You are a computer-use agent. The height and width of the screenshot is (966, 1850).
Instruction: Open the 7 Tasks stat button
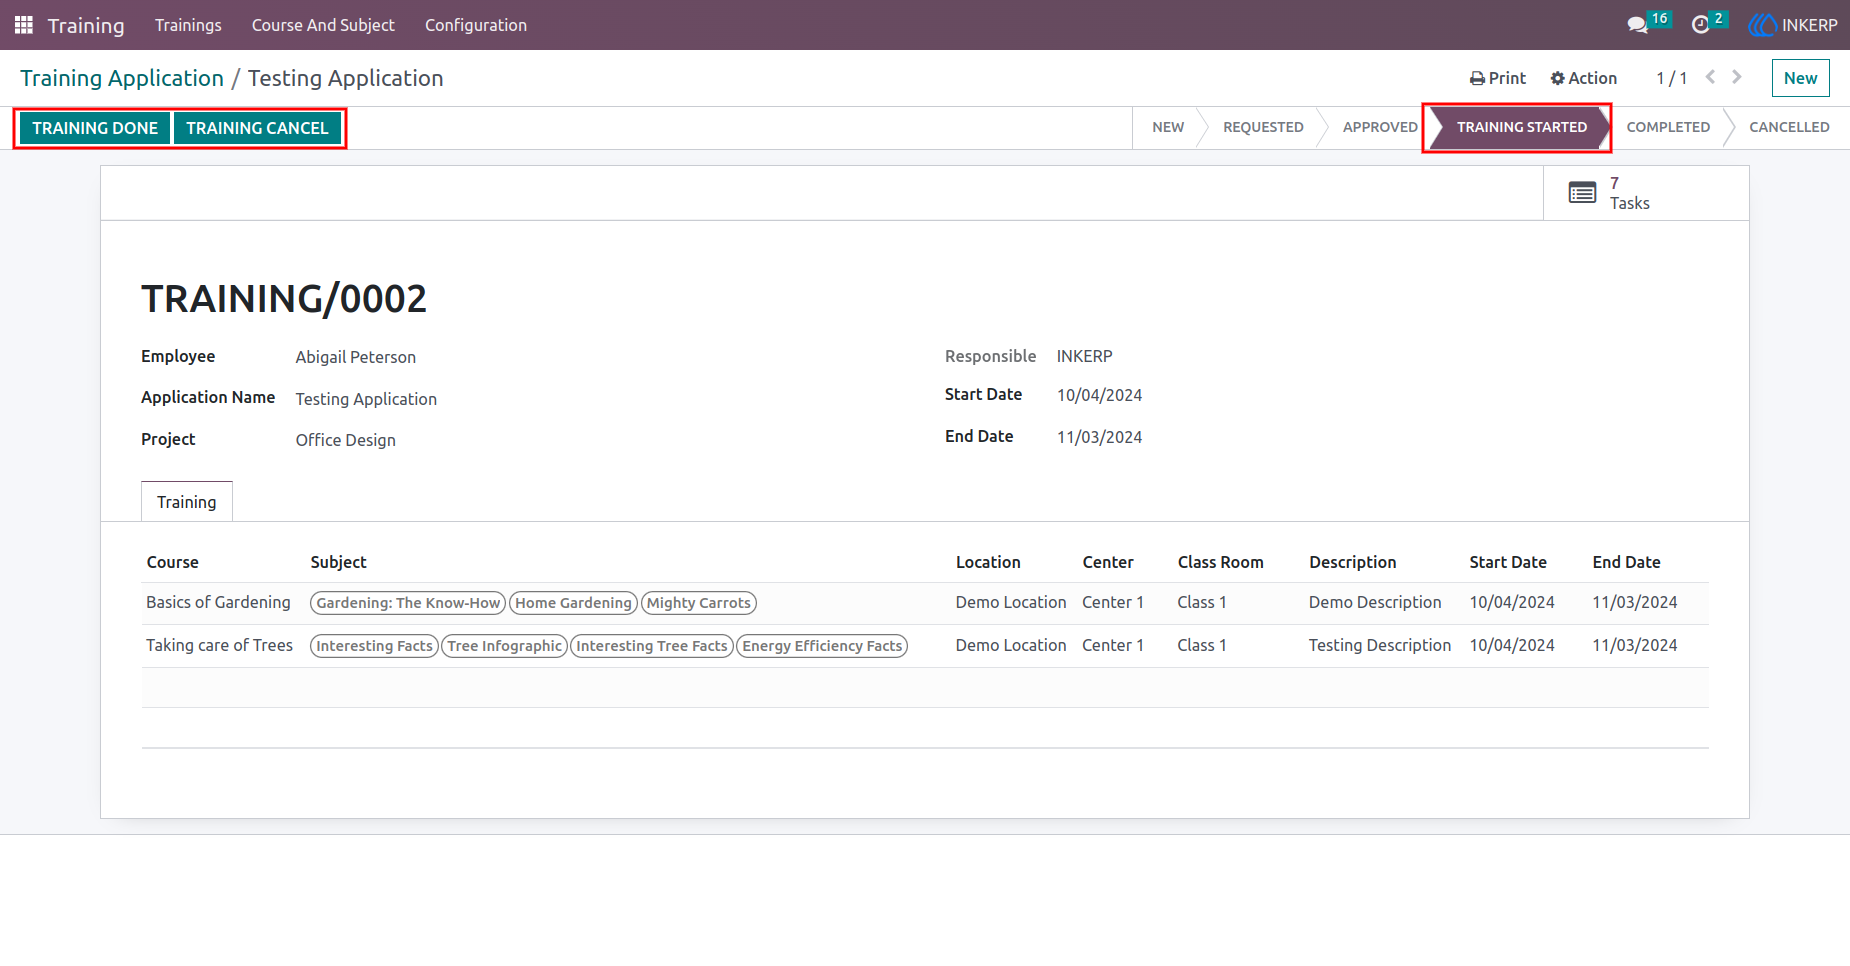(x=1646, y=193)
